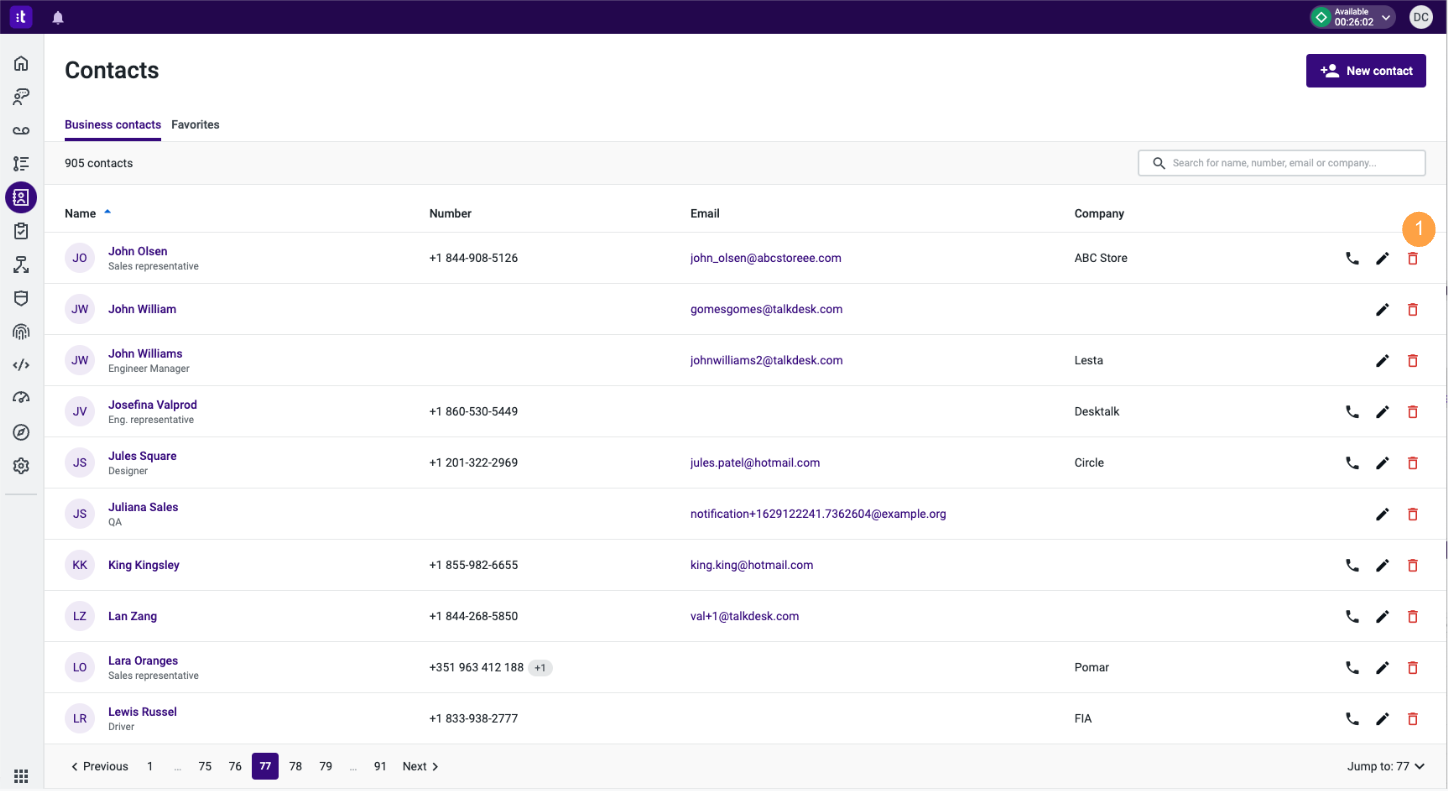The image size is (1448, 791).
Task: Open the settings gear in the sidebar
Action: (x=21, y=465)
